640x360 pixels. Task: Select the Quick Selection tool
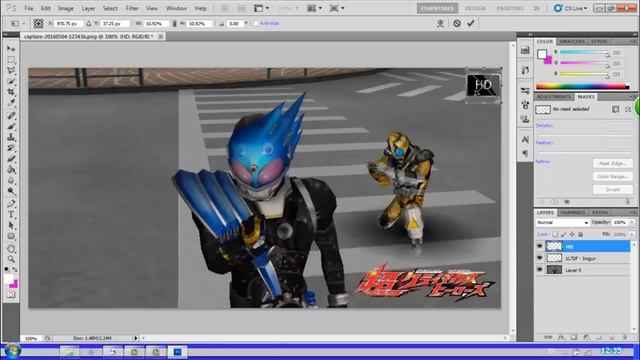point(11,82)
